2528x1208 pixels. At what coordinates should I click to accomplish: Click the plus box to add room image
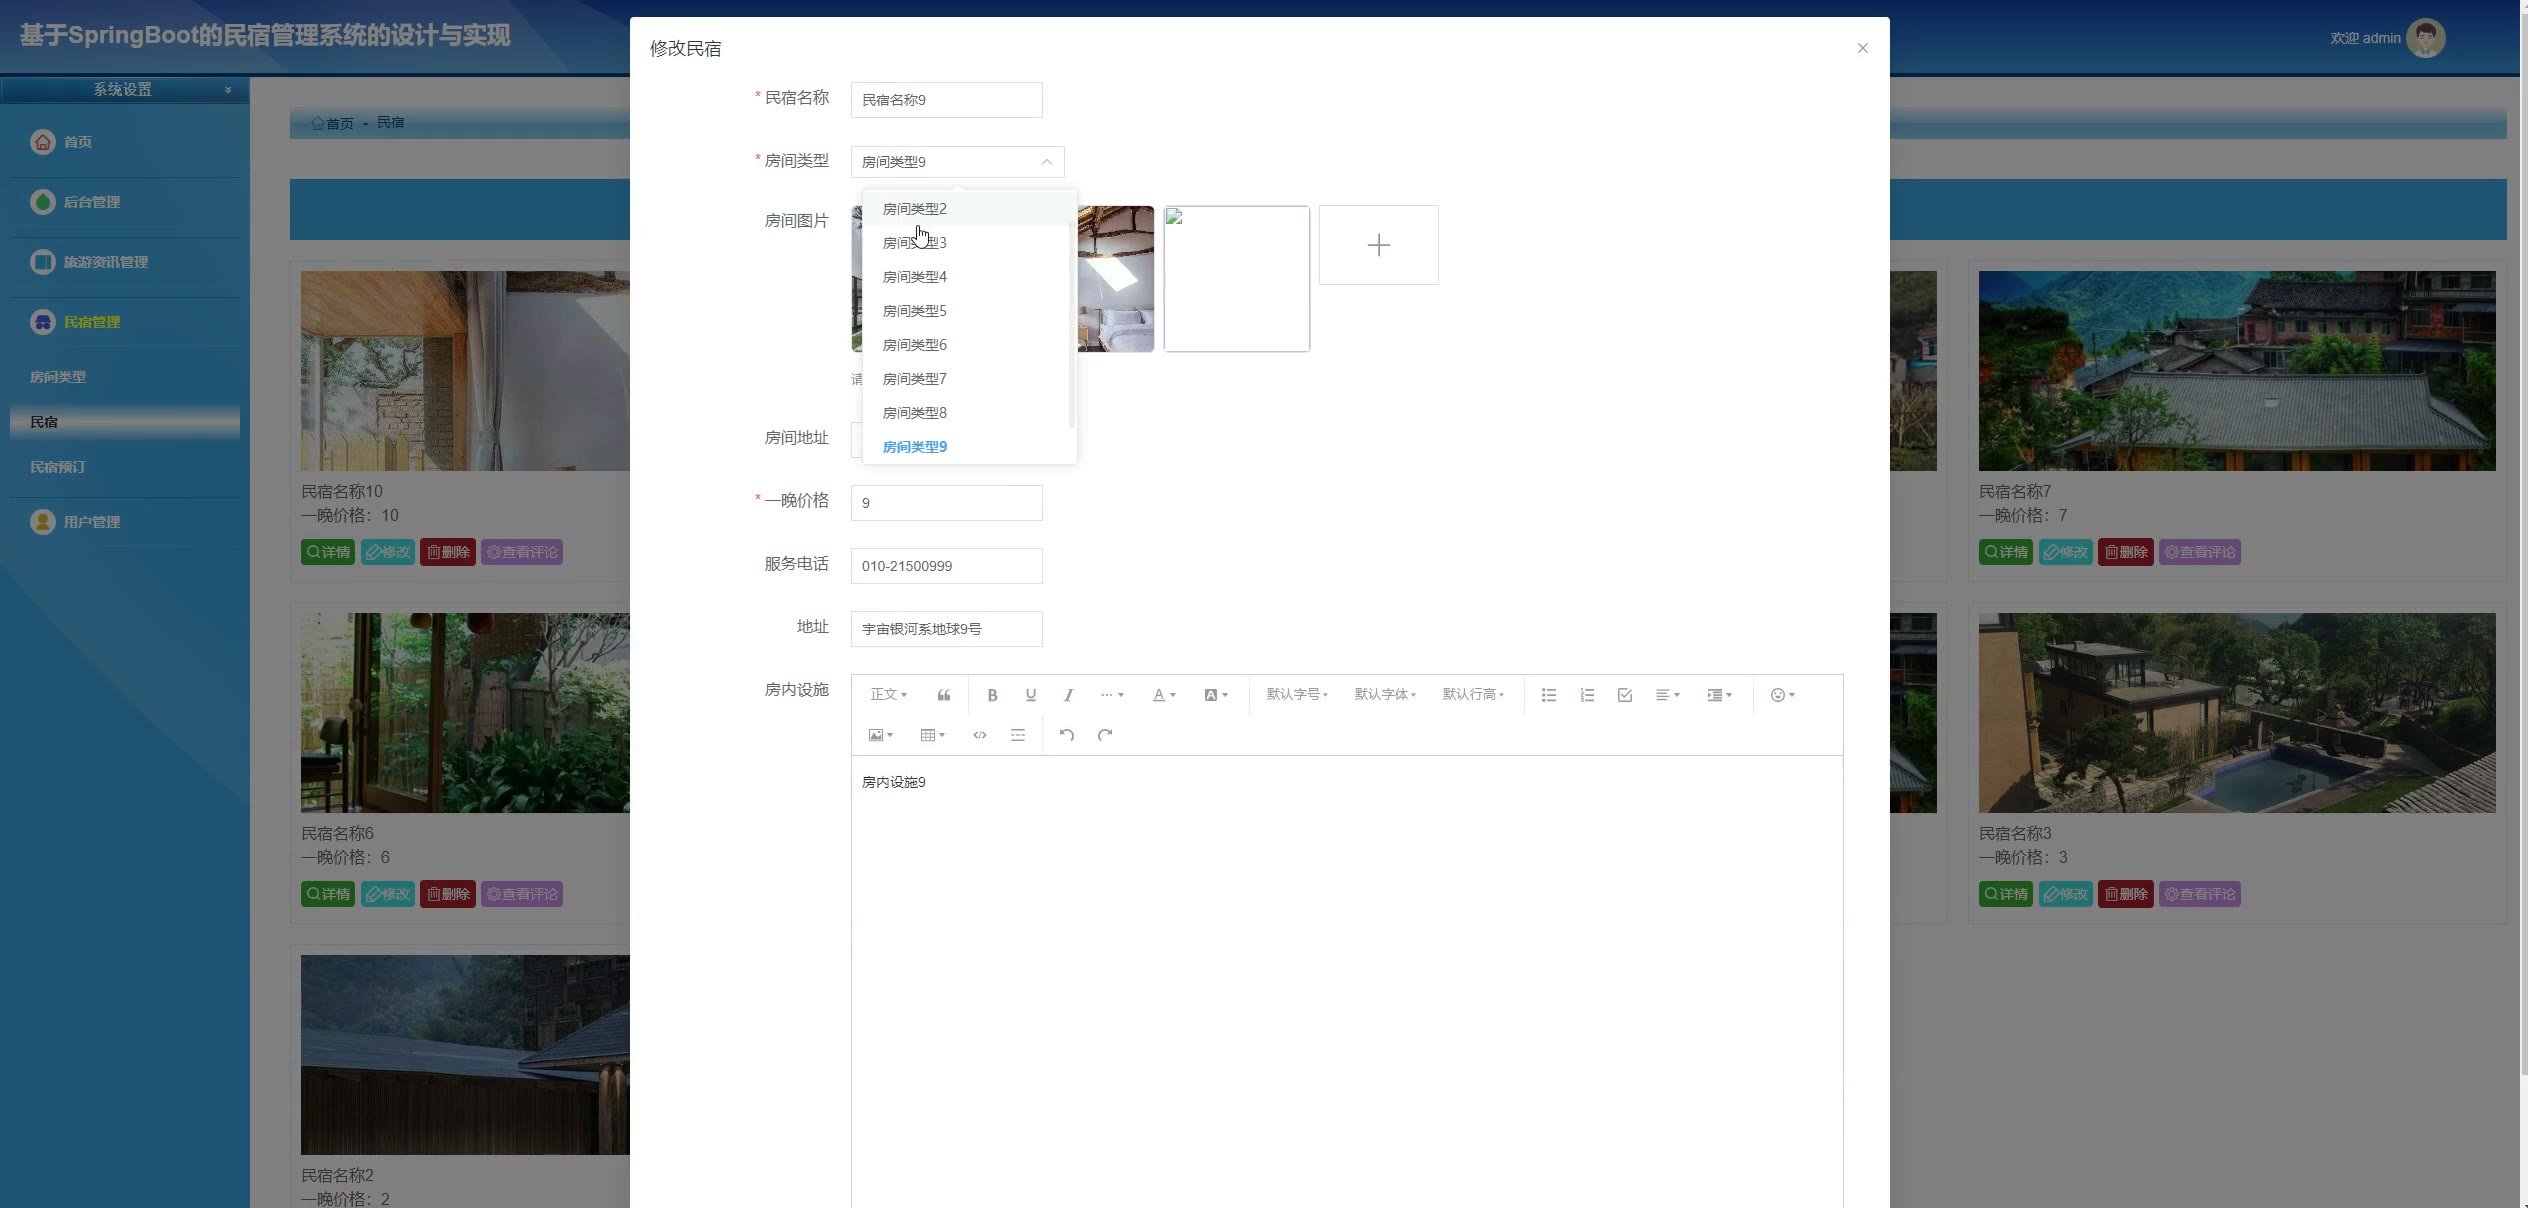click(1378, 245)
